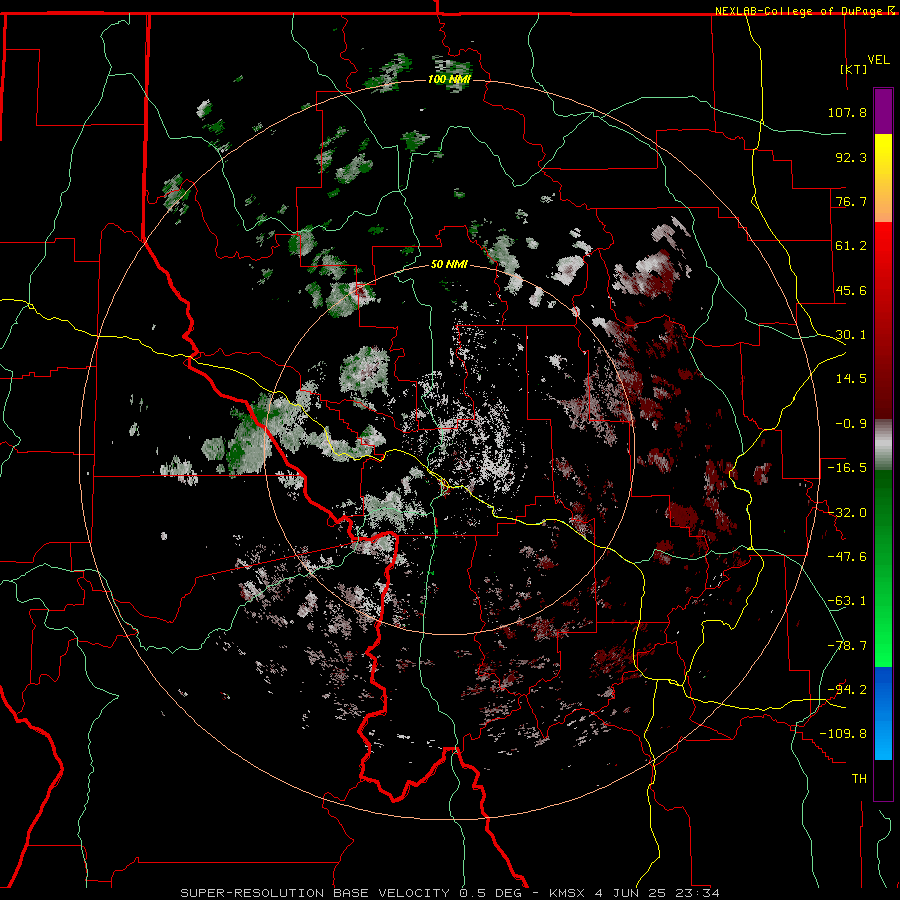Click the 107.8 velocity scale value

[x=847, y=112]
